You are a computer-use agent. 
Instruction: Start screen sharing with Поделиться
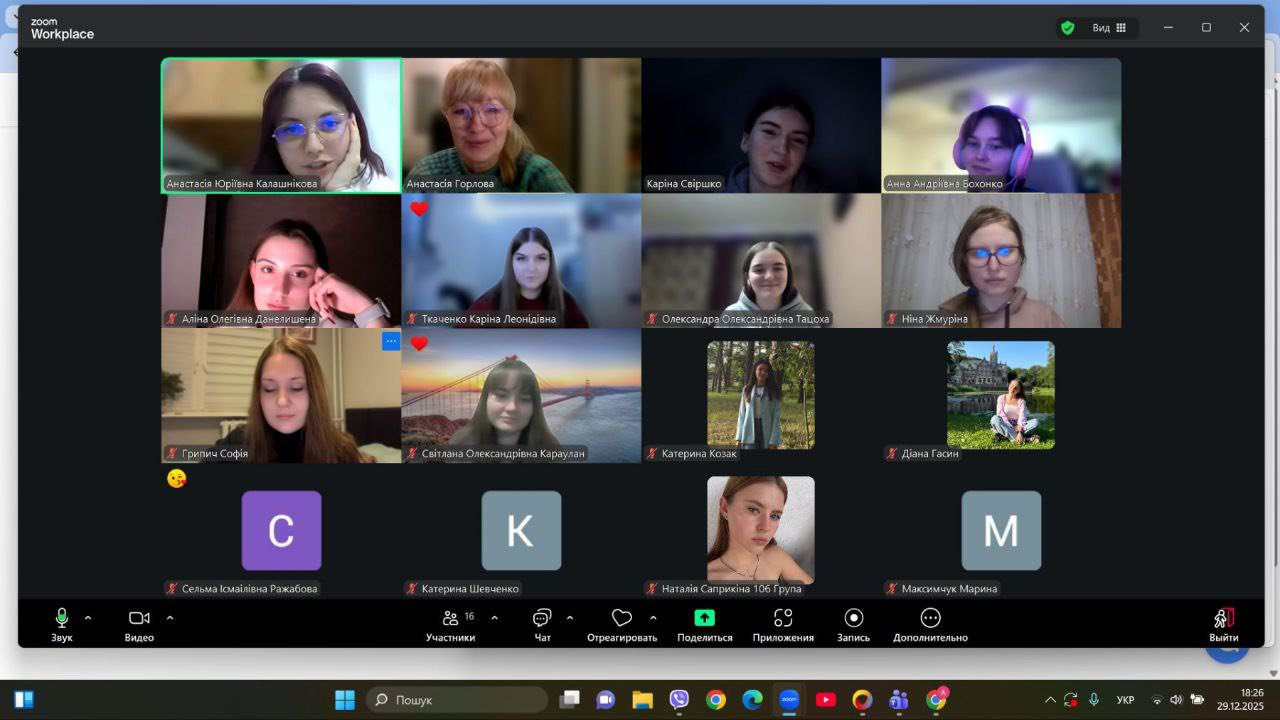tap(705, 625)
